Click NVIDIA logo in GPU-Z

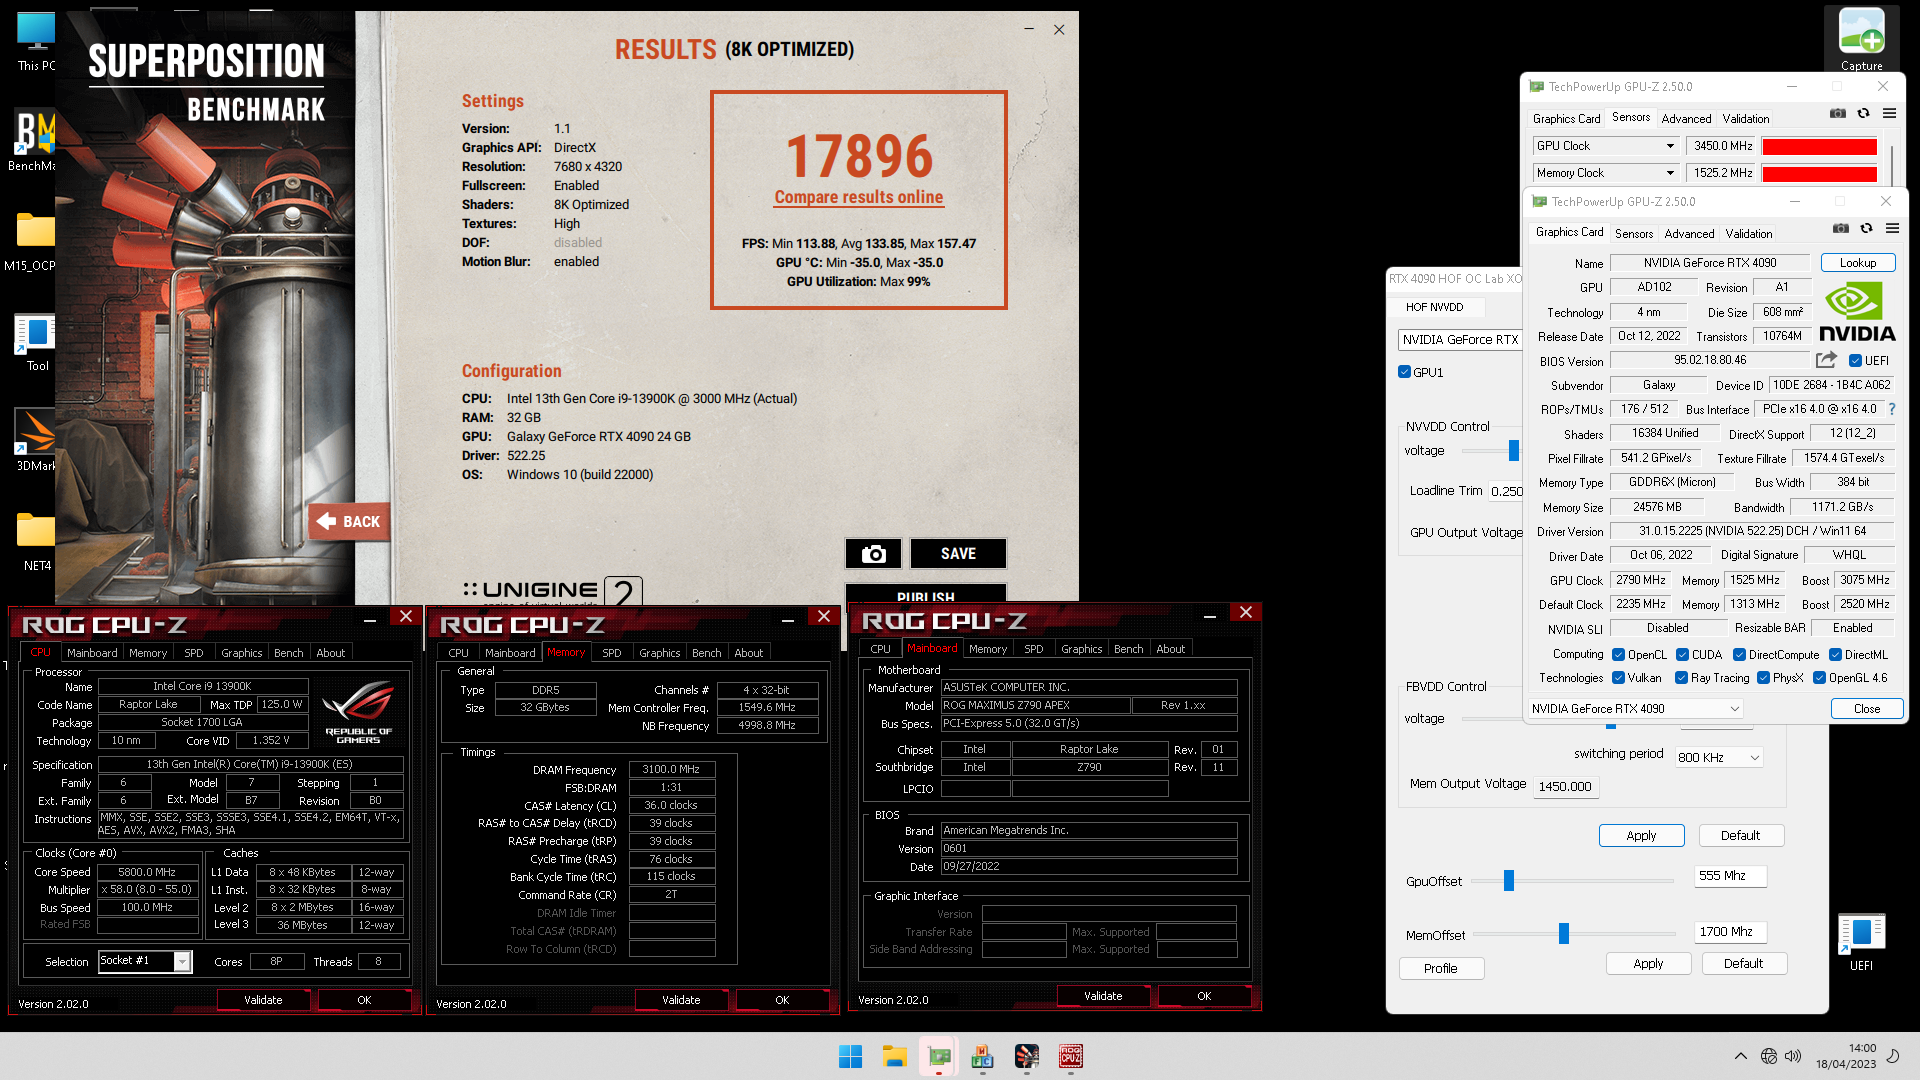(x=1857, y=312)
